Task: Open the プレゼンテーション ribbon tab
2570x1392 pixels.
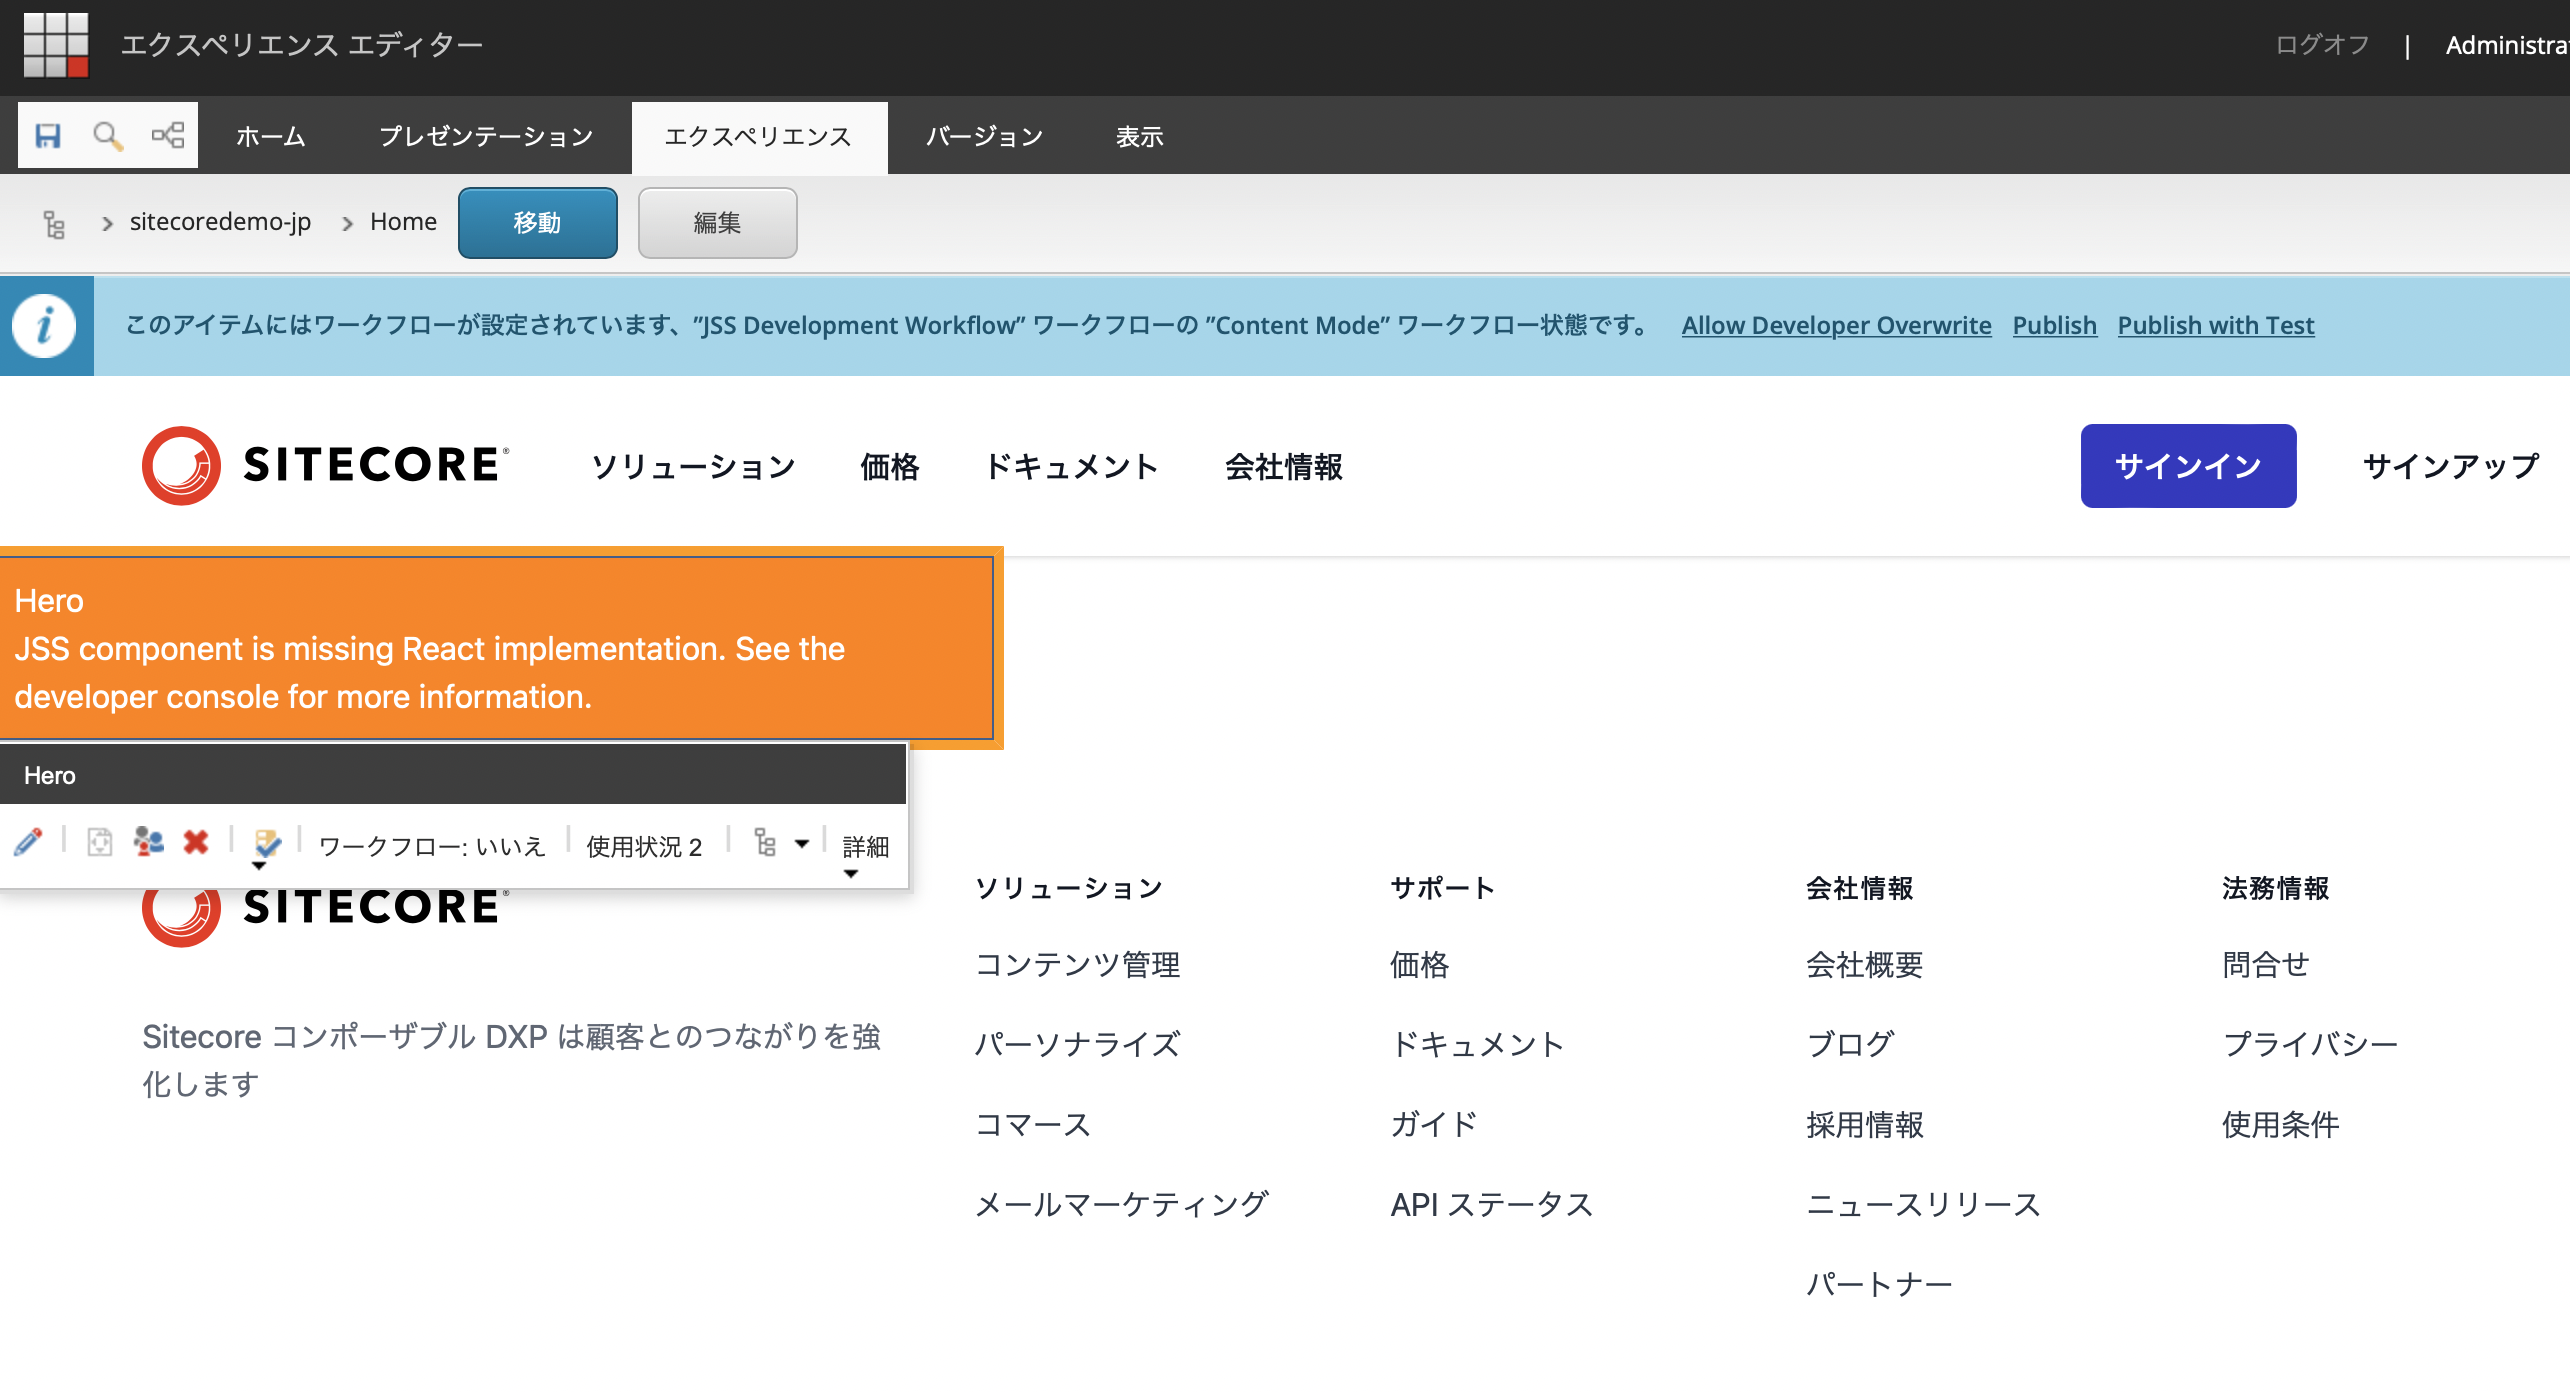Action: (x=486, y=137)
